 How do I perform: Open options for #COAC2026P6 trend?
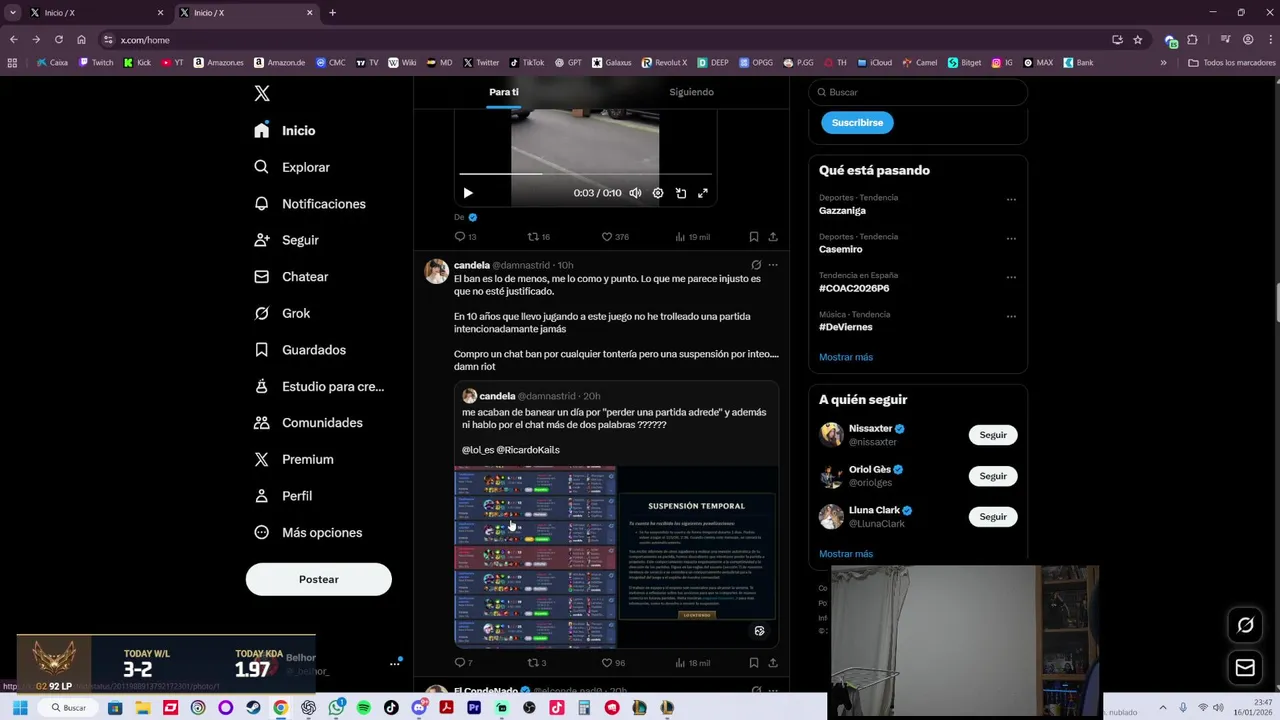click(x=1011, y=277)
